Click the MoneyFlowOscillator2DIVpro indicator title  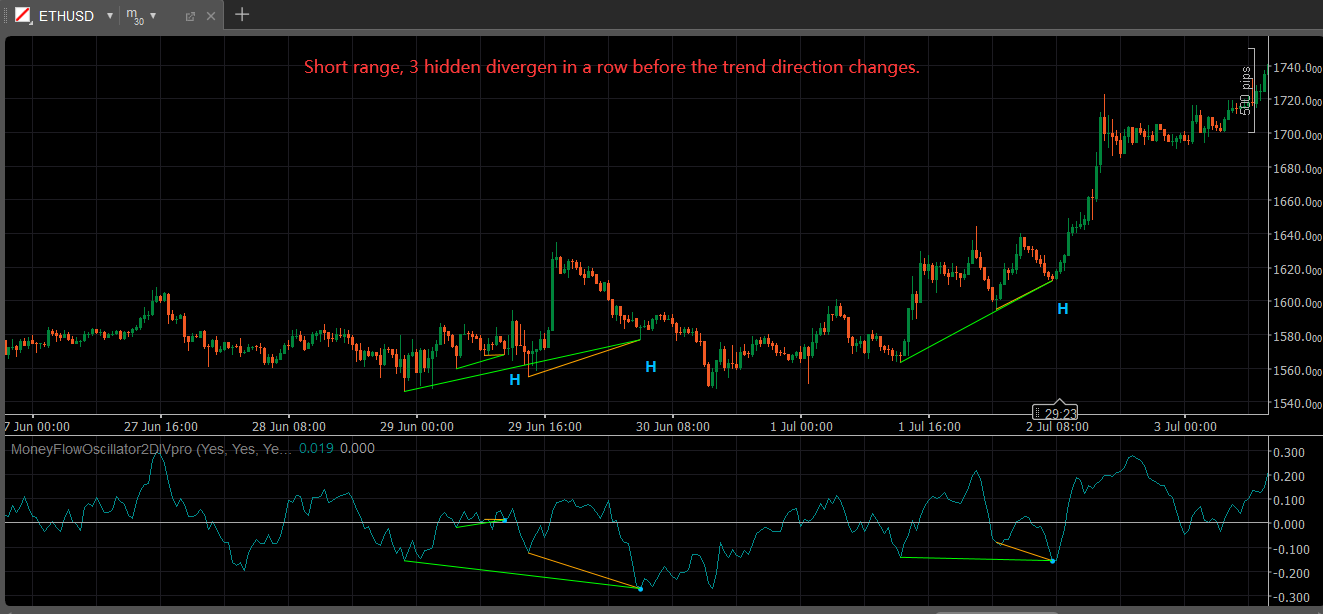[152, 449]
